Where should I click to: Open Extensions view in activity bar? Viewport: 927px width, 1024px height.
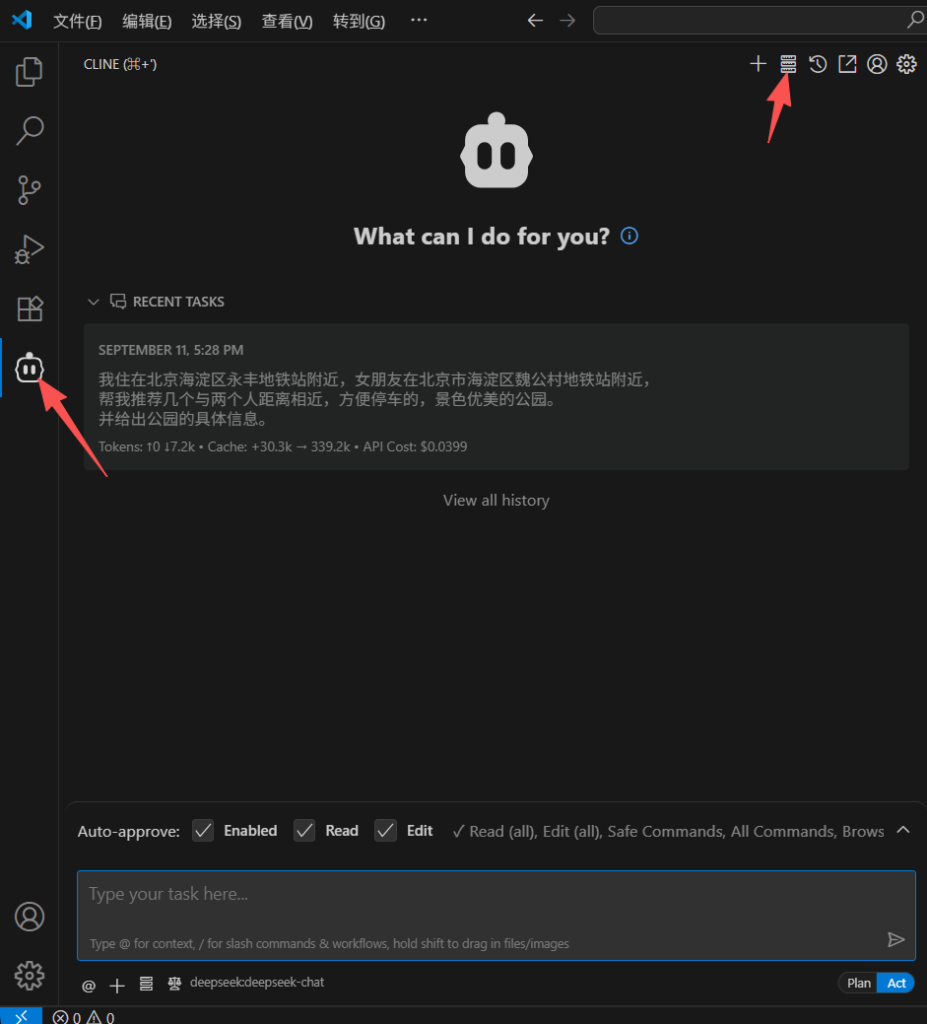[29, 309]
